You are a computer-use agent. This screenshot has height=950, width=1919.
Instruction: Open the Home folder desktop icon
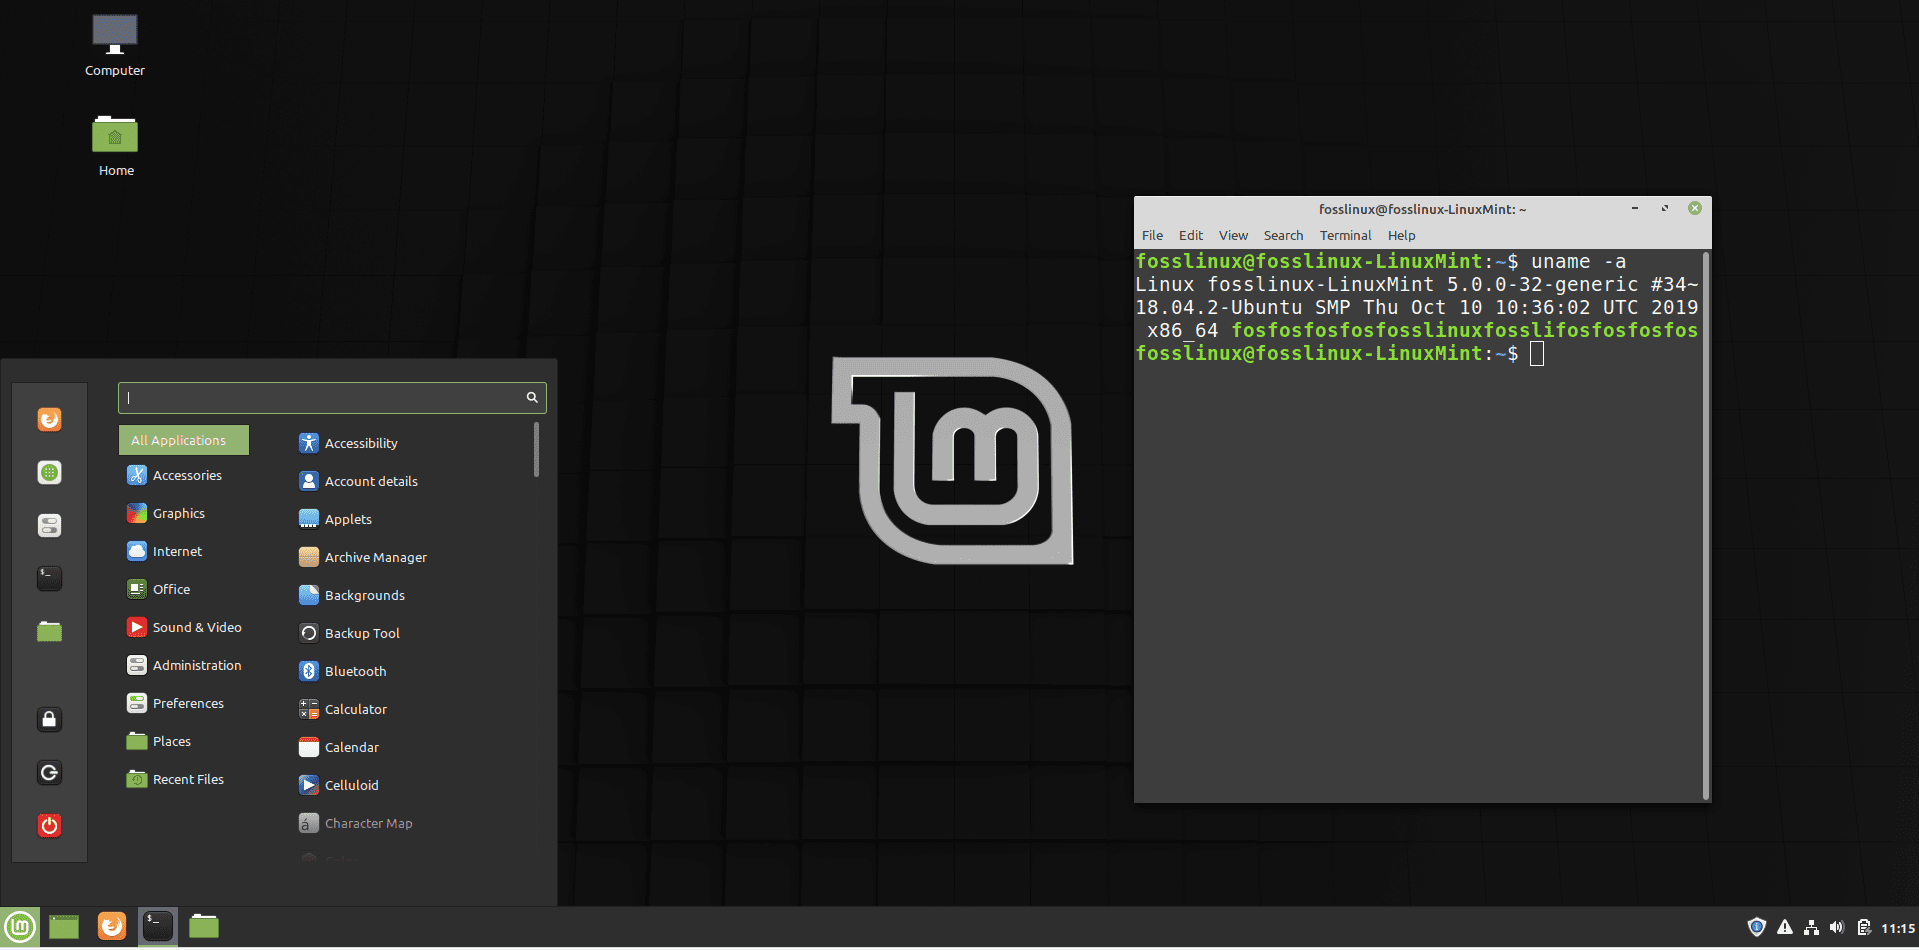pyautogui.click(x=115, y=146)
